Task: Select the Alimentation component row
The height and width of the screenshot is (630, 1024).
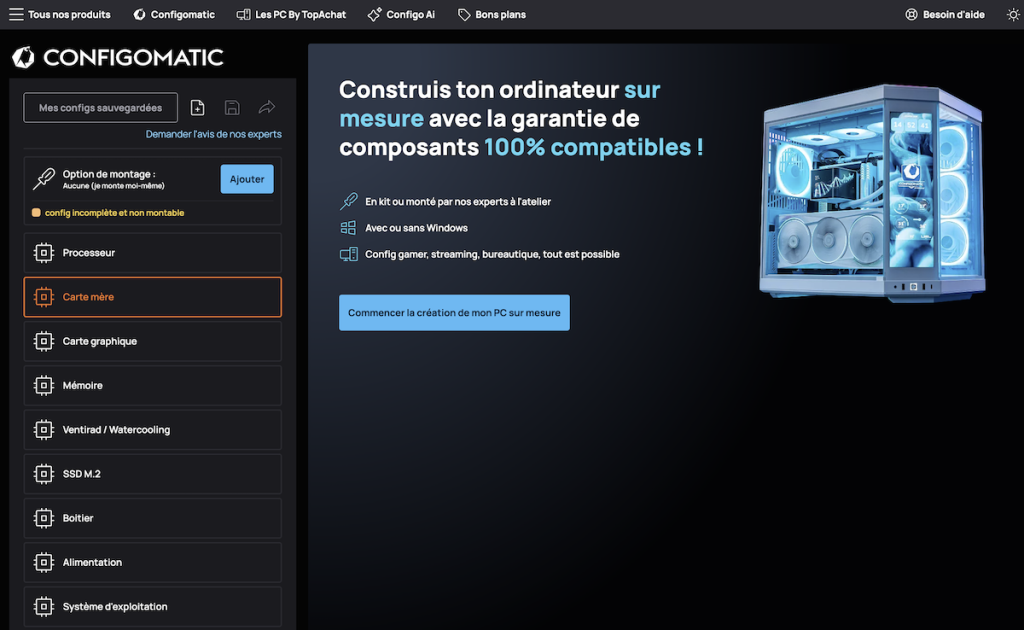Action: (x=153, y=562)
